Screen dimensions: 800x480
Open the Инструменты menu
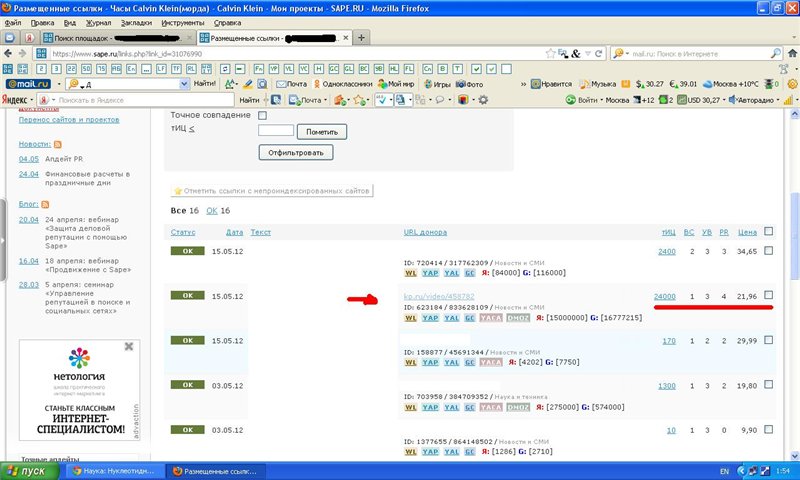(183, 23)
